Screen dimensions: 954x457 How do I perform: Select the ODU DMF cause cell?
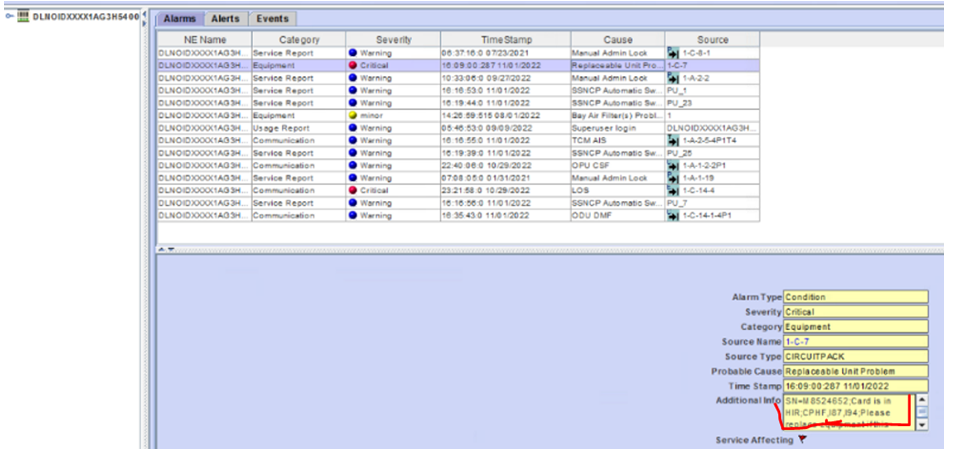[x=618, y=215]
